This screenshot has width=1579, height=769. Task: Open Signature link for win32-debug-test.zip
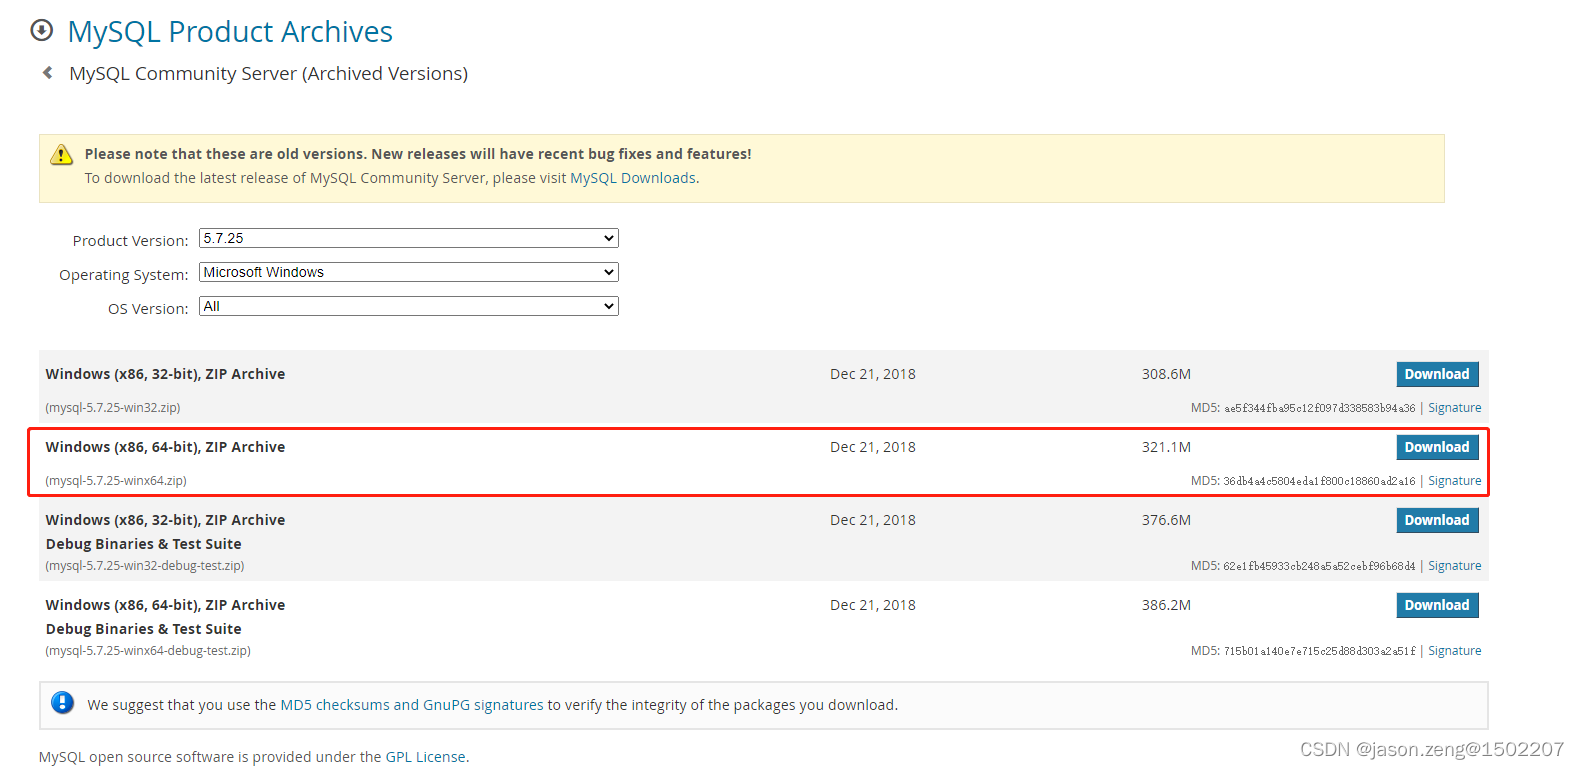tap(1454, 566)
